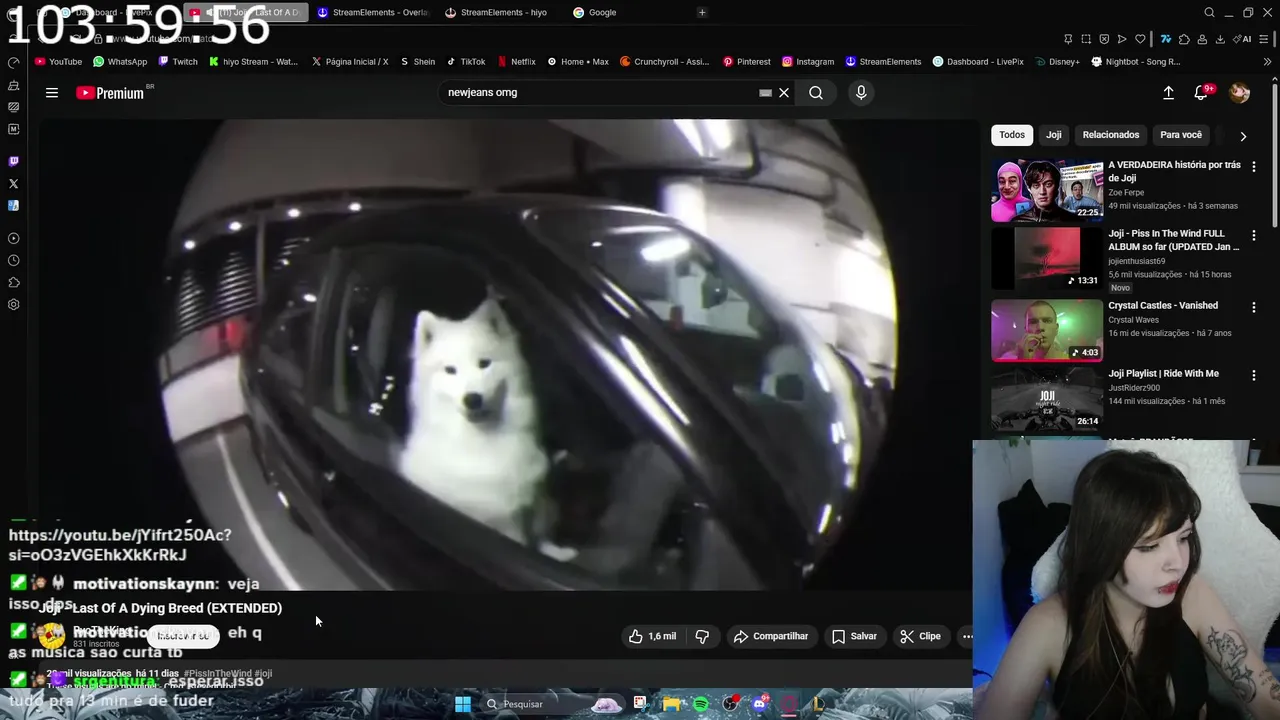The image size is (1280, 720).
Task: Open WhatsApp bookmark
Action: coord(119,62)
